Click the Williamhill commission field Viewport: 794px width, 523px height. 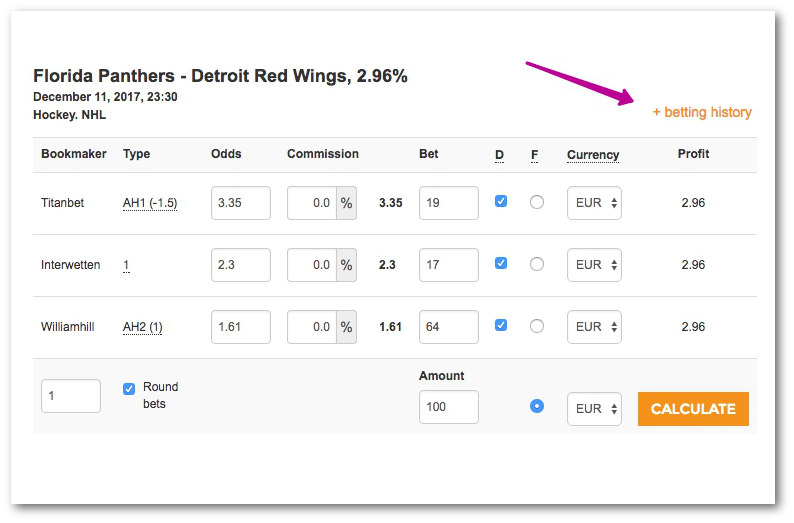click(312, 327)
